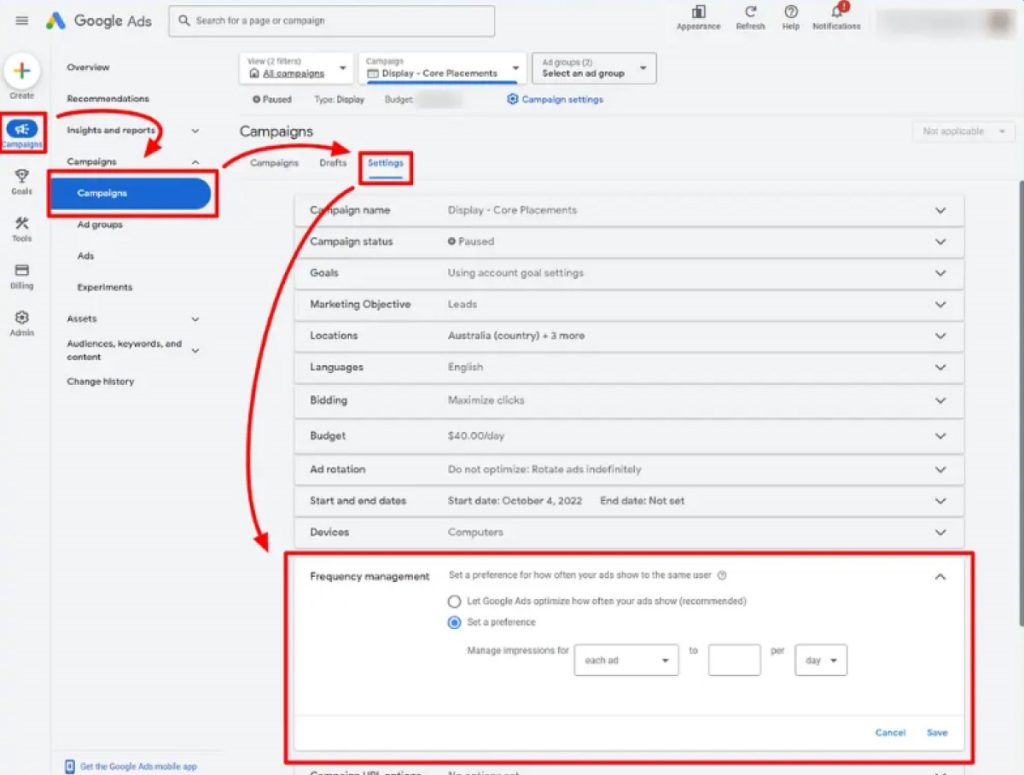Viewport: 1024px width, 775px height.
Task: Expand the Bidding settings row
Action: pyautogui.click(x=939, y=400)
